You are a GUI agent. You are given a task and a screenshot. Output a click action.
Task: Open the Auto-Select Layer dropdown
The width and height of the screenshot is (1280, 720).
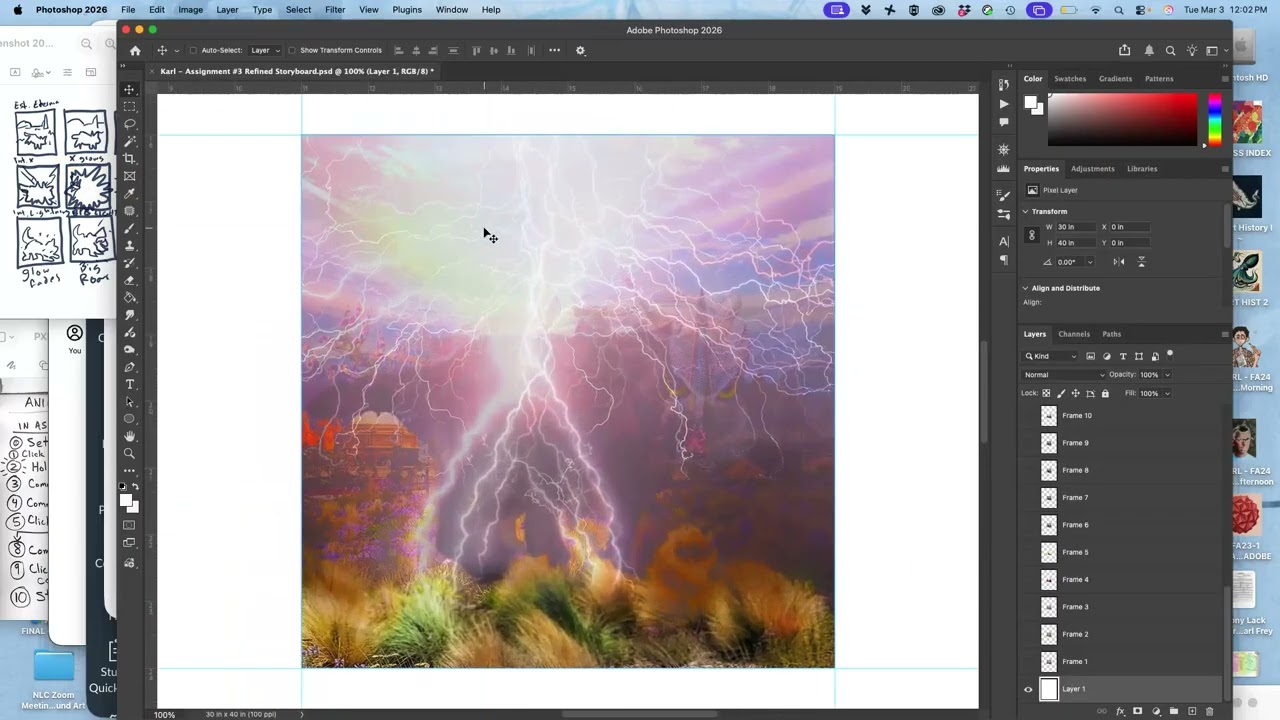pyautogui.click(x=265, y=50)
